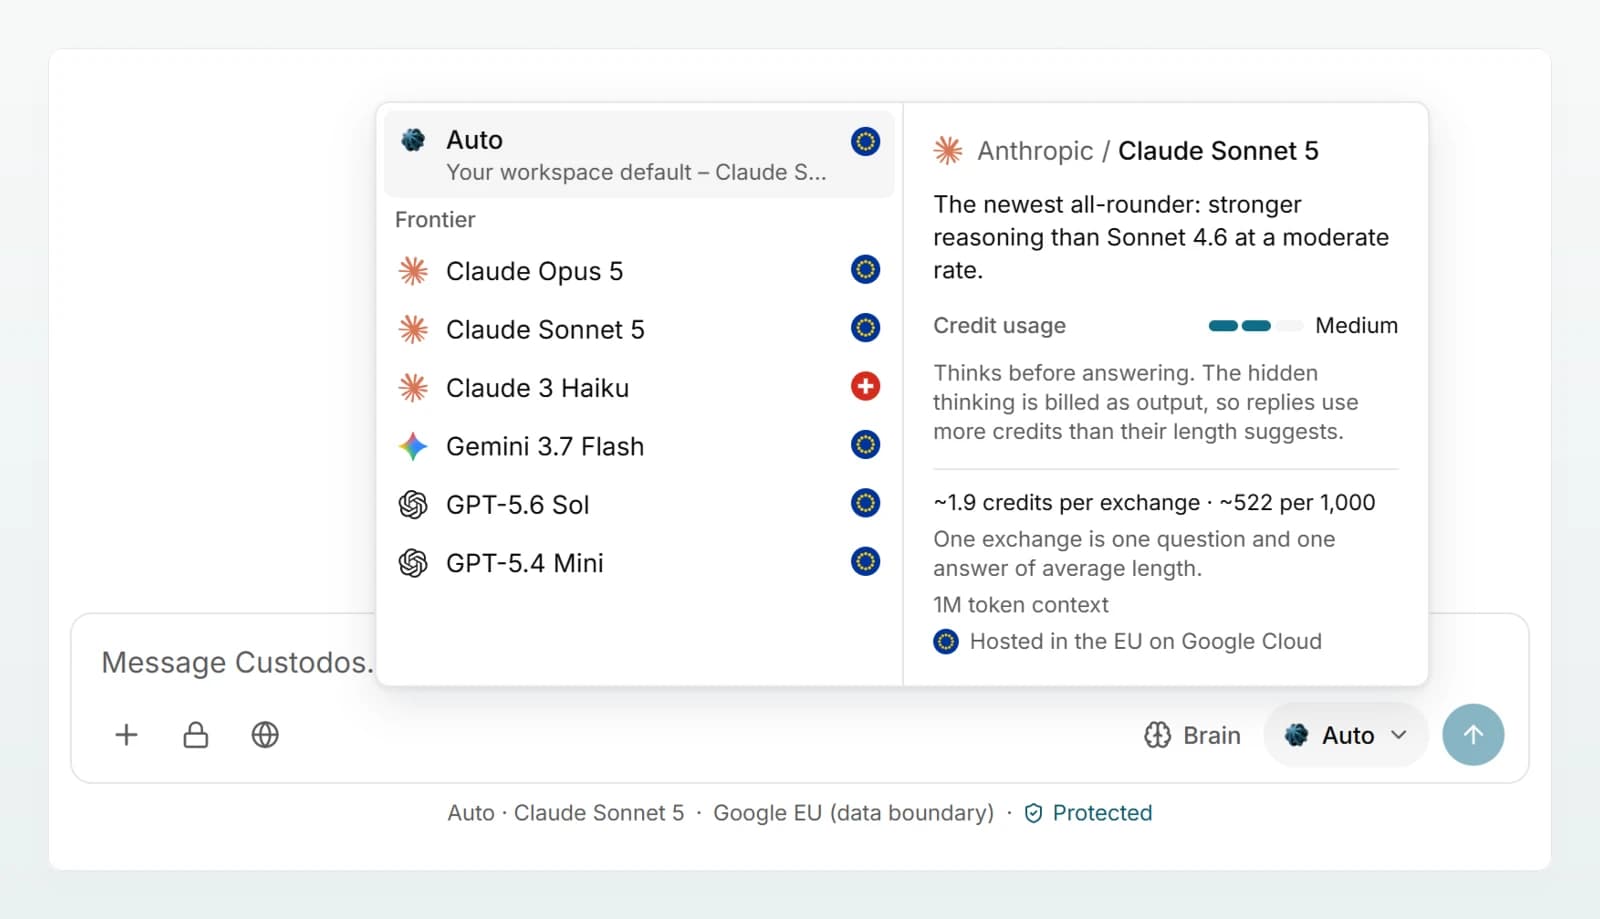
Task: Click the EU flag icon beside Hosted in the EU
Action: 946,642
